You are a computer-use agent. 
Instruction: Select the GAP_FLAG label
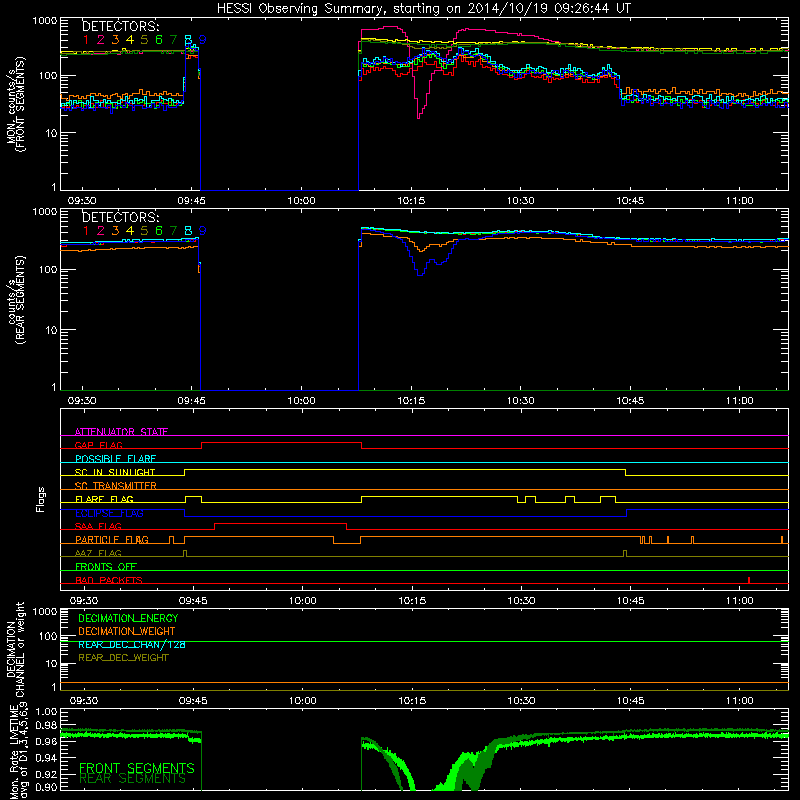point(98,445)
